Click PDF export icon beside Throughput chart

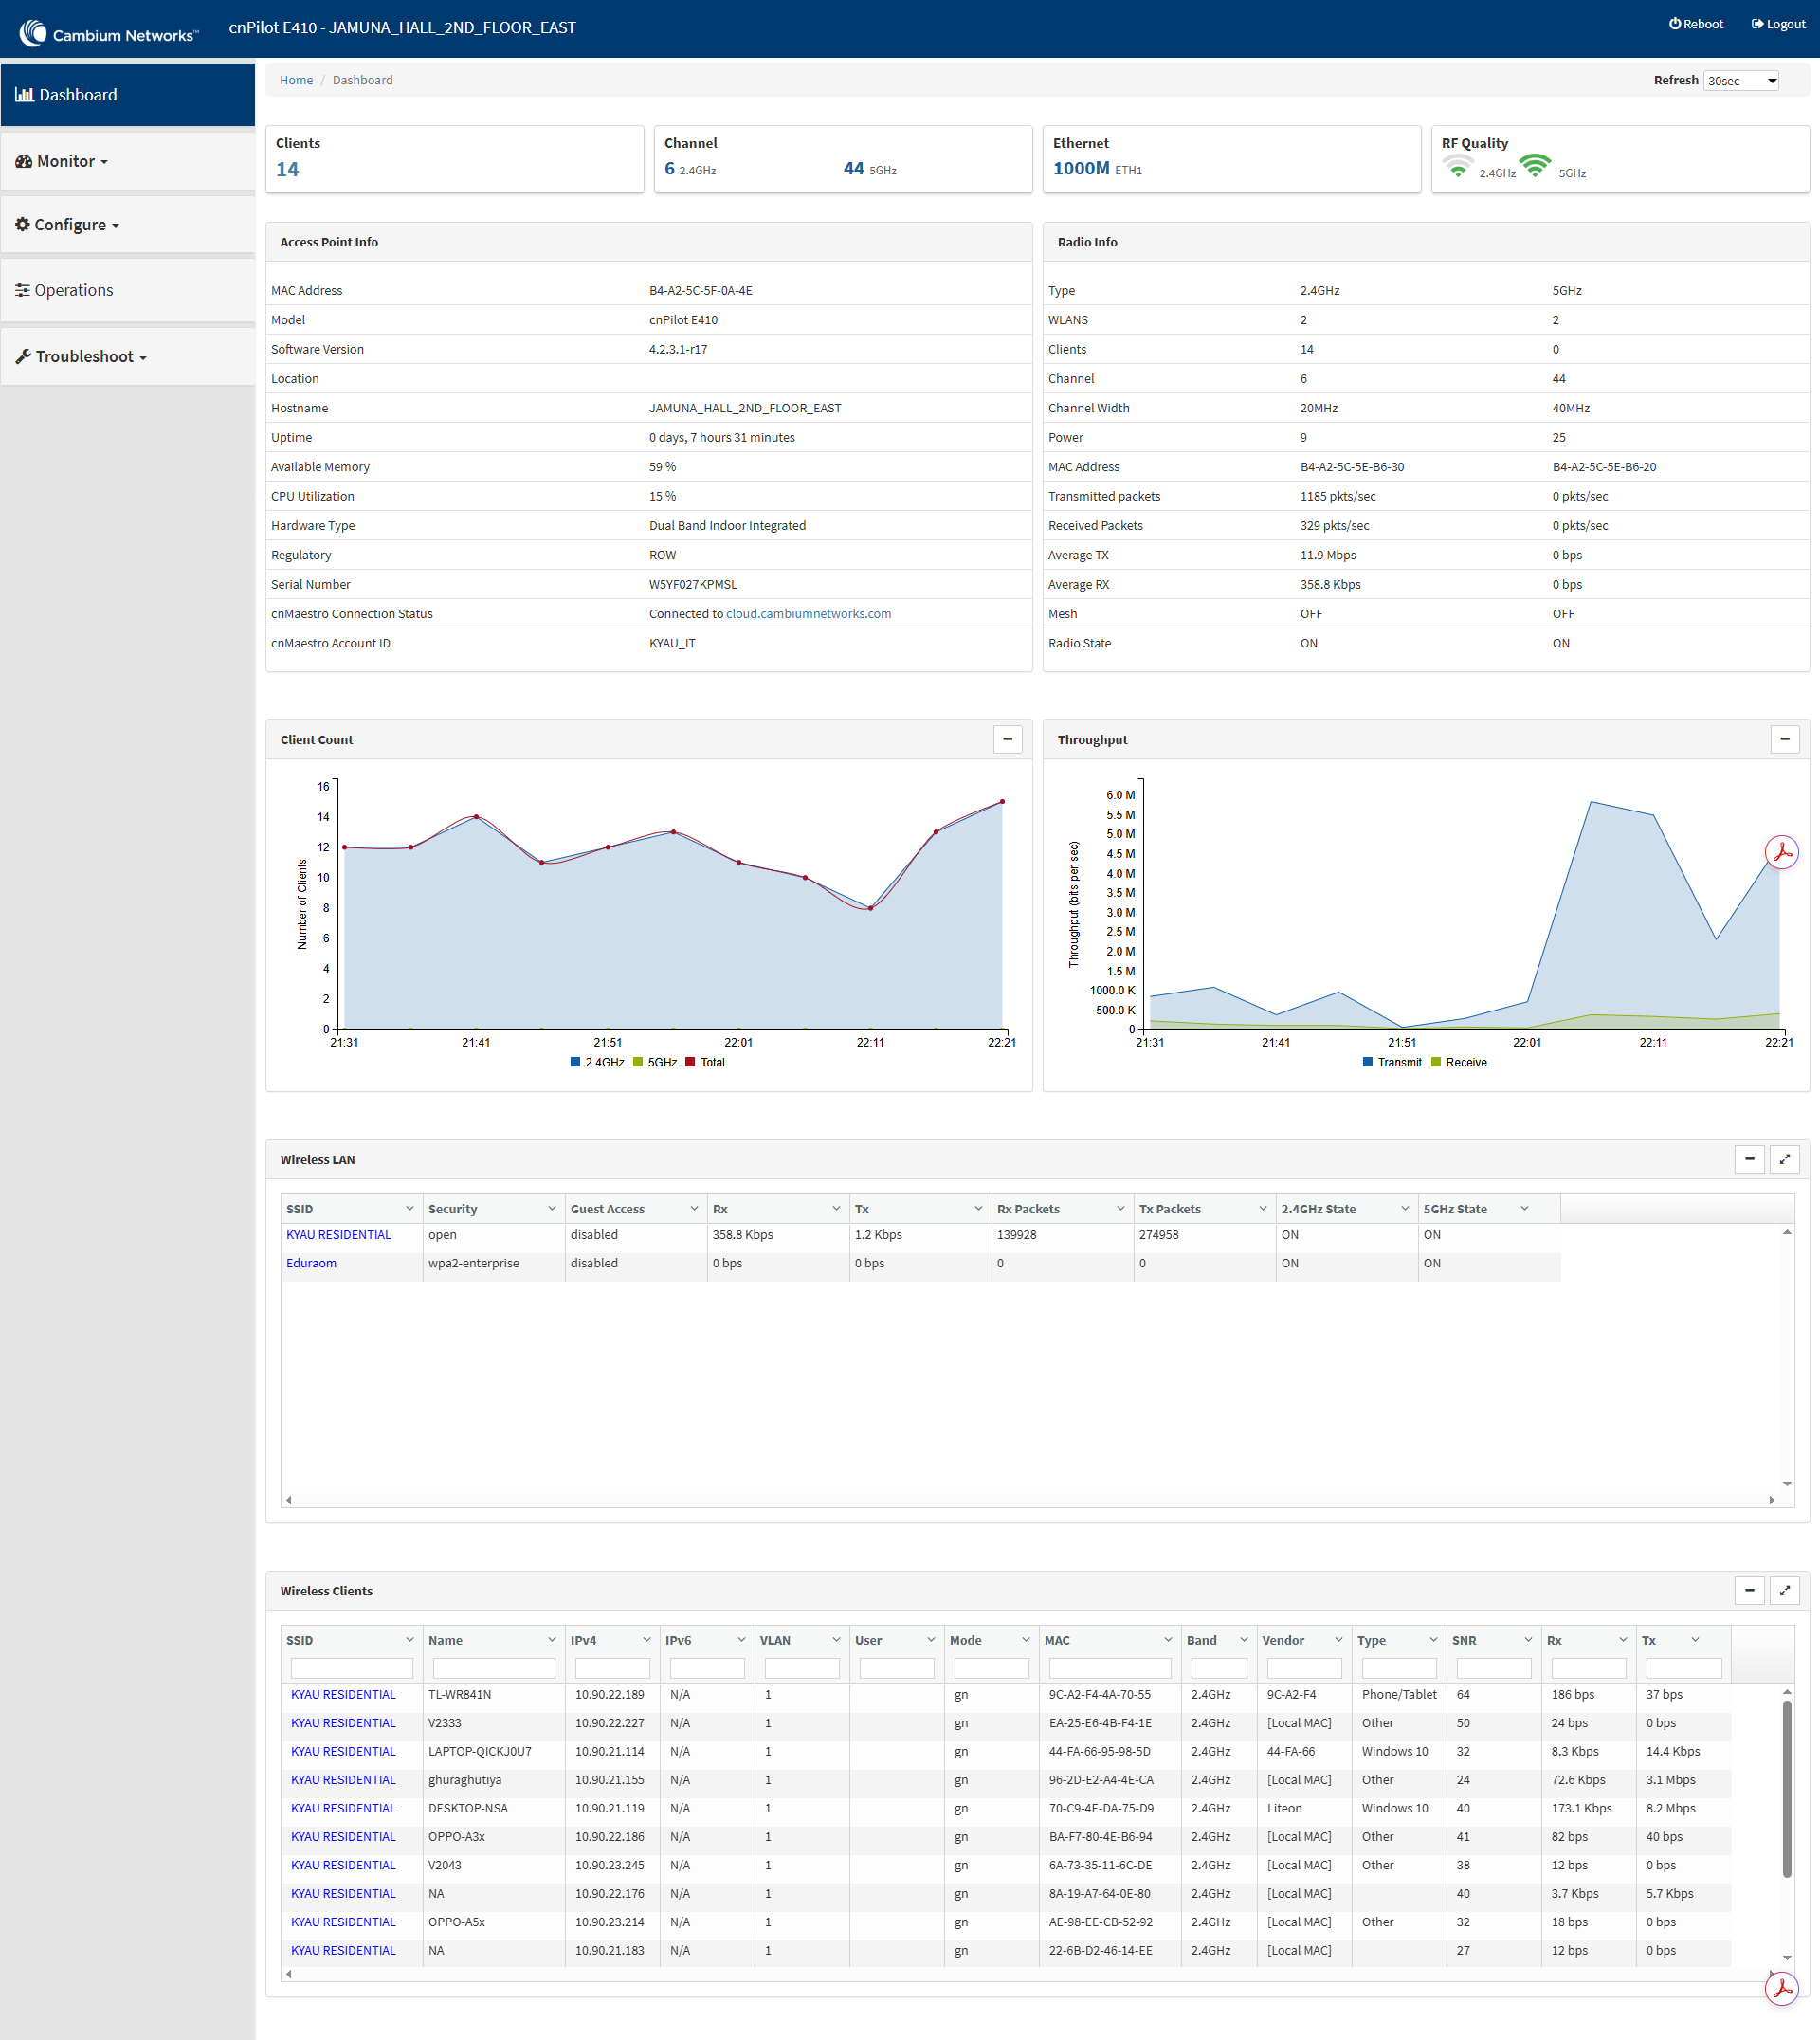coord(1781,852)
